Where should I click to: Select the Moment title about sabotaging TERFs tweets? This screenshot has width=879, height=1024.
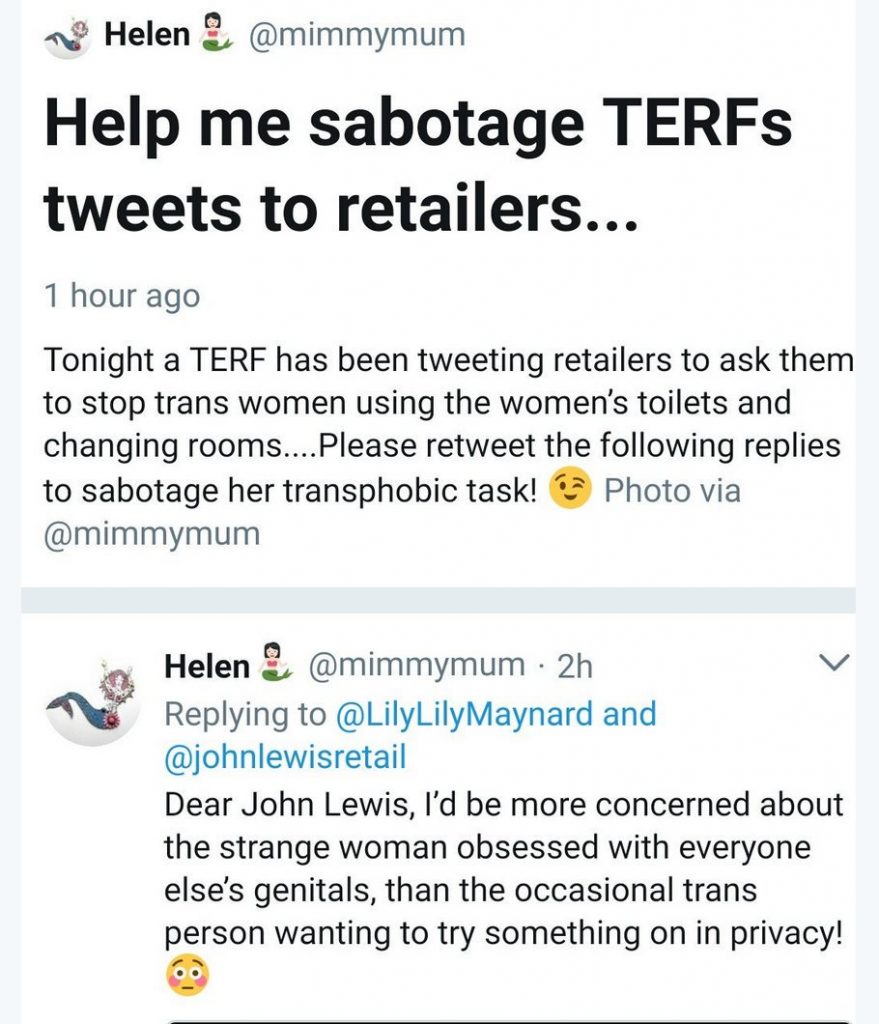tap(418, 166)
